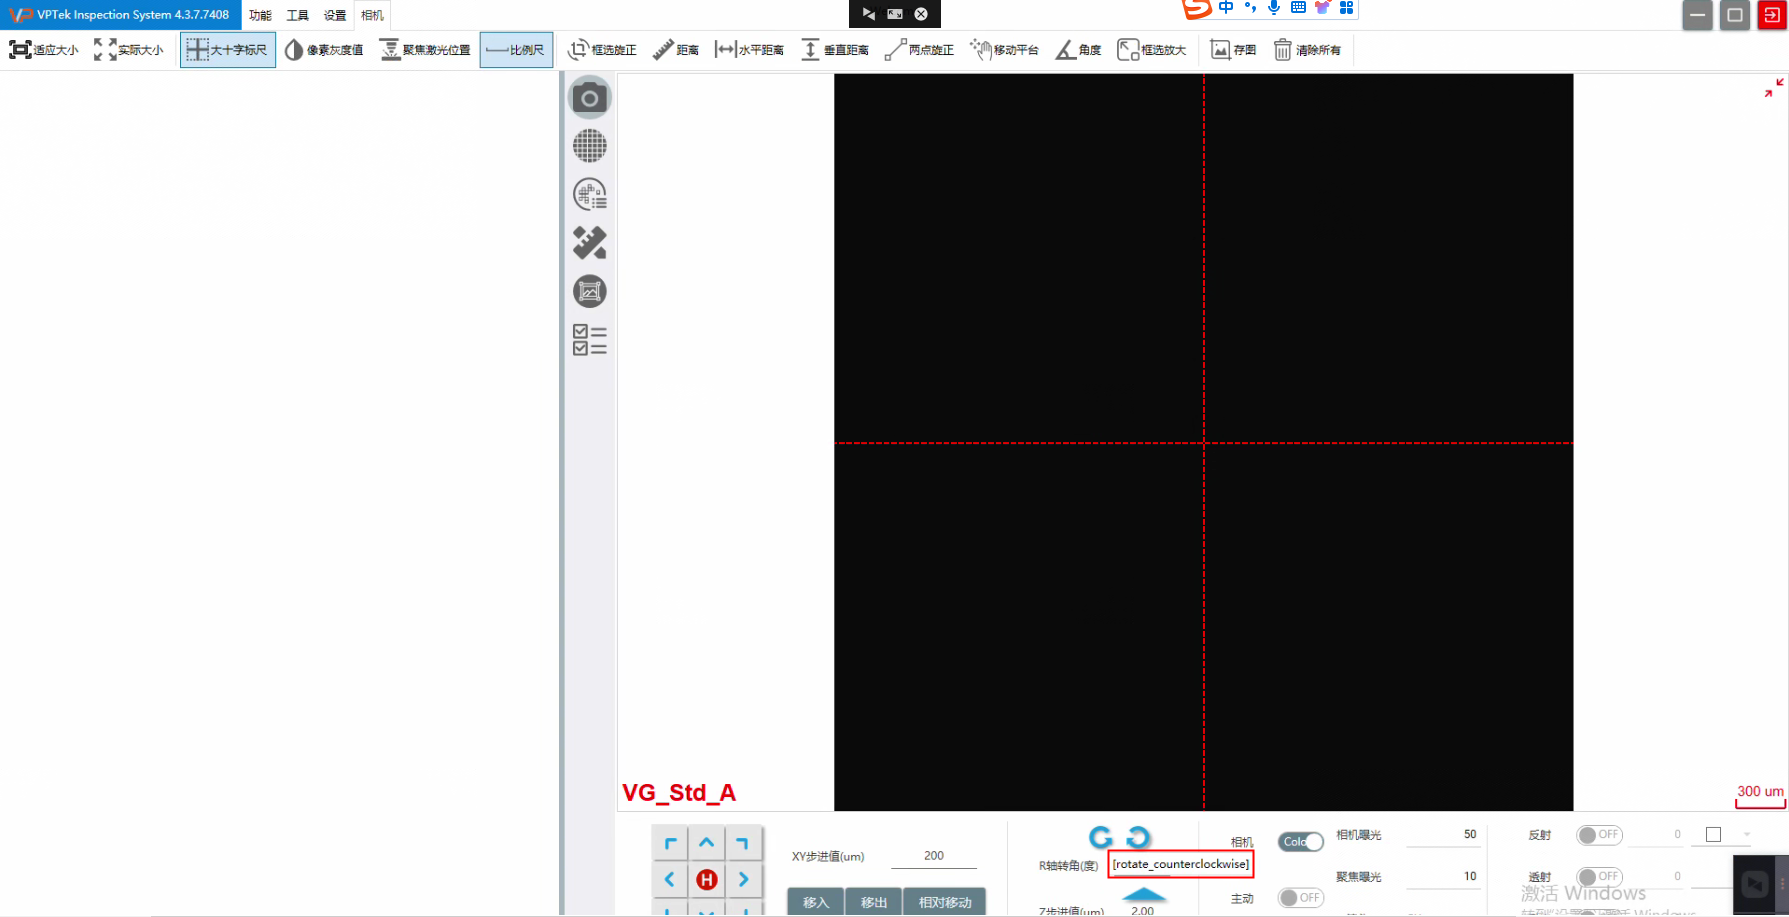The image size is (1789, 917).
Task: Click the focus laser position (聚焦激光位置) tool
Action: pos(425,50)
